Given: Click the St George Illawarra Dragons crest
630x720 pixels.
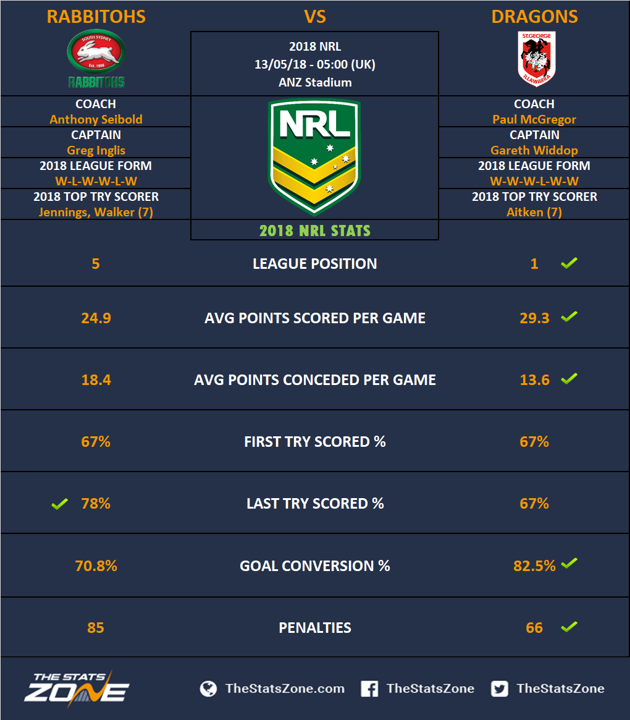Looking at the screenshot, I should pyautogui.click(x=536, y=59).
